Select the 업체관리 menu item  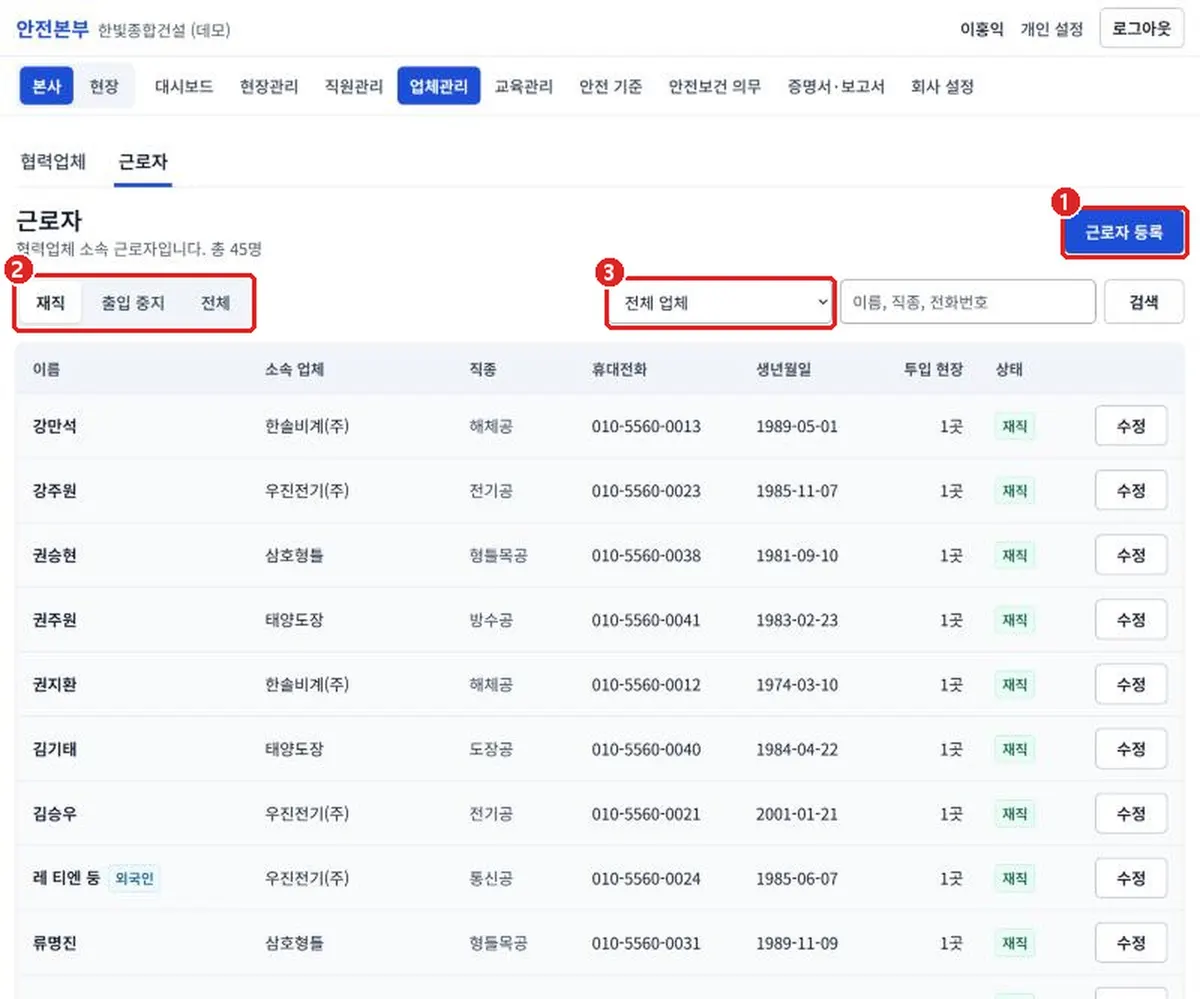click(439, 86)
